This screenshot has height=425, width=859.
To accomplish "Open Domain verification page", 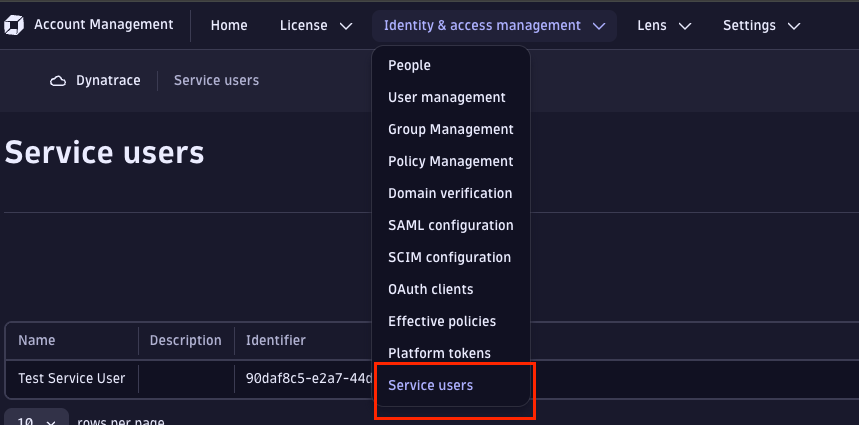I will point(449,193).
